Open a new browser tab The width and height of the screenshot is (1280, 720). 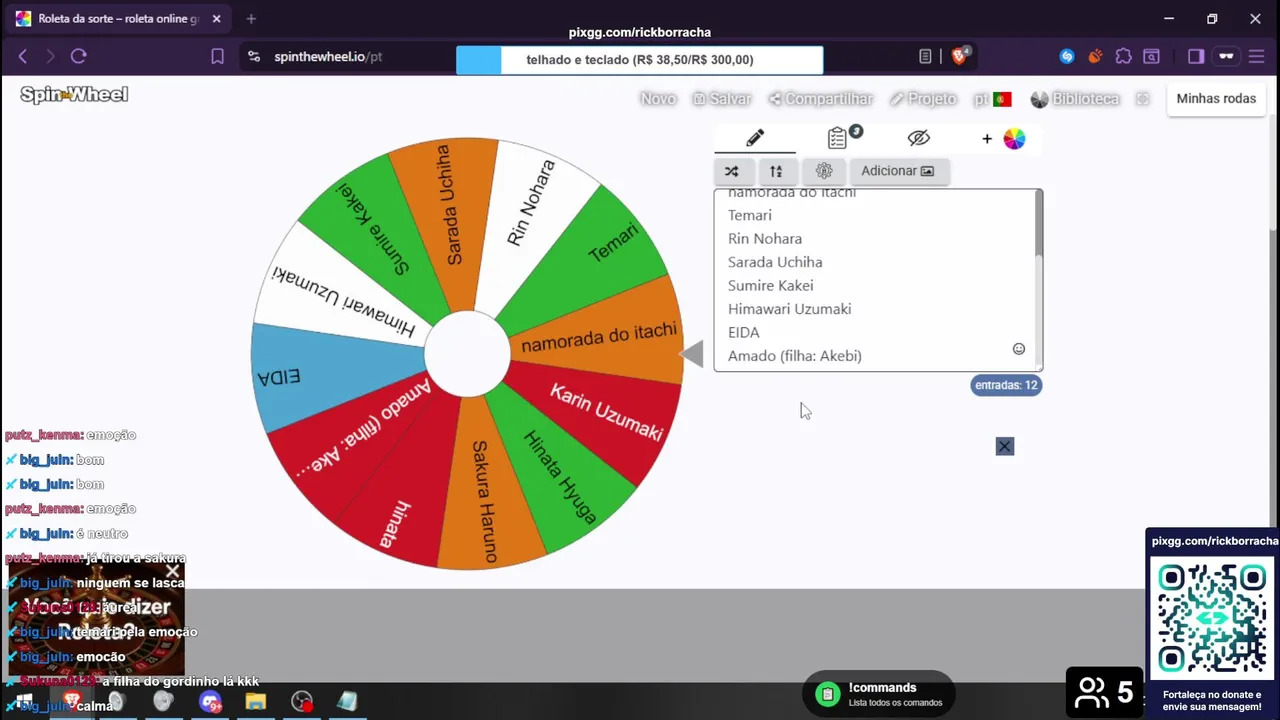(x=251, y=18)
